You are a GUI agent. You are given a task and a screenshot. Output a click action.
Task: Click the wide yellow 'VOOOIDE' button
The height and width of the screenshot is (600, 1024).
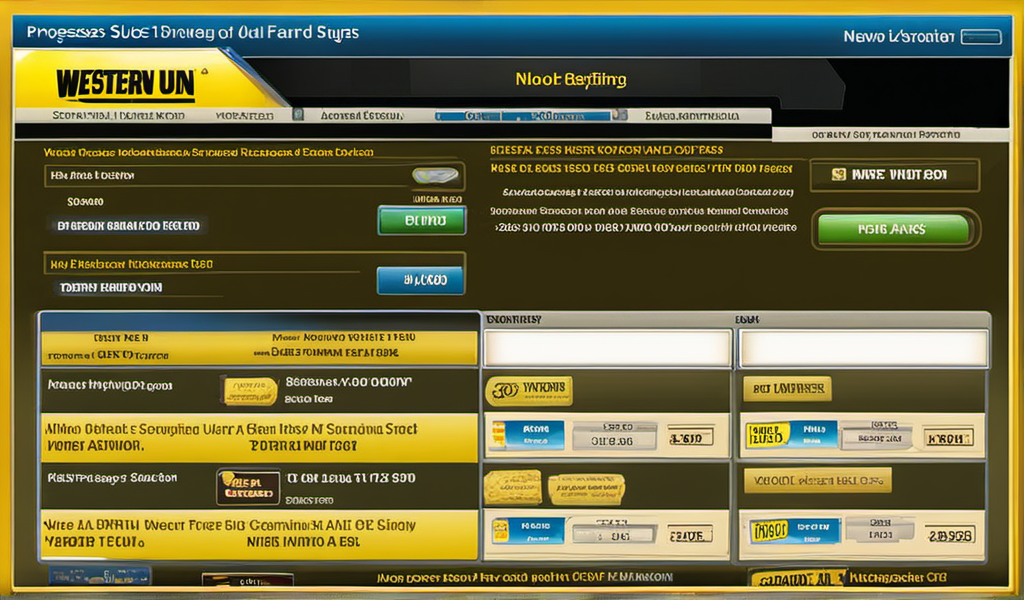814,481
